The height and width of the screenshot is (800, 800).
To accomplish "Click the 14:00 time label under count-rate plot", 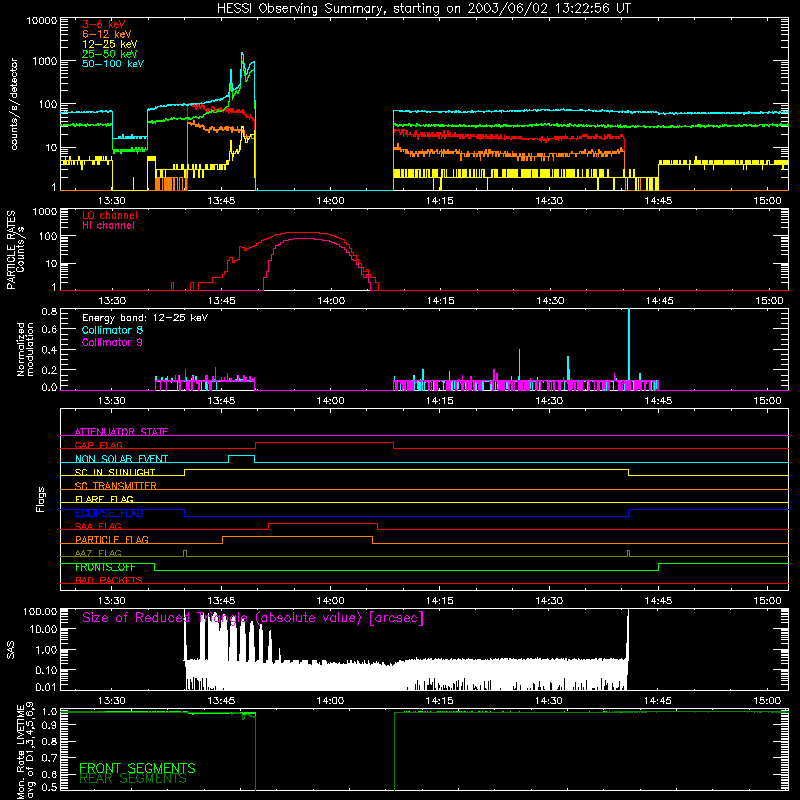I will click(x=330, y=201).
